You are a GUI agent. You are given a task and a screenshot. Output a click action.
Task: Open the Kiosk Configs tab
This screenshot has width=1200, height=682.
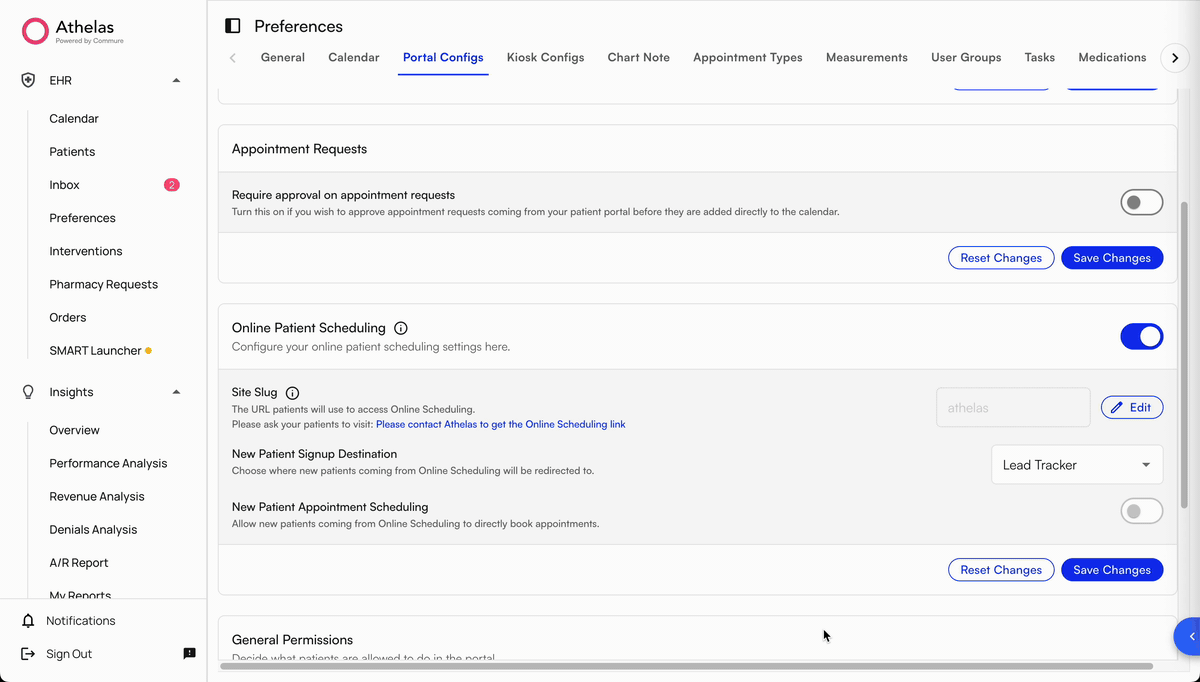click(545, 58)
